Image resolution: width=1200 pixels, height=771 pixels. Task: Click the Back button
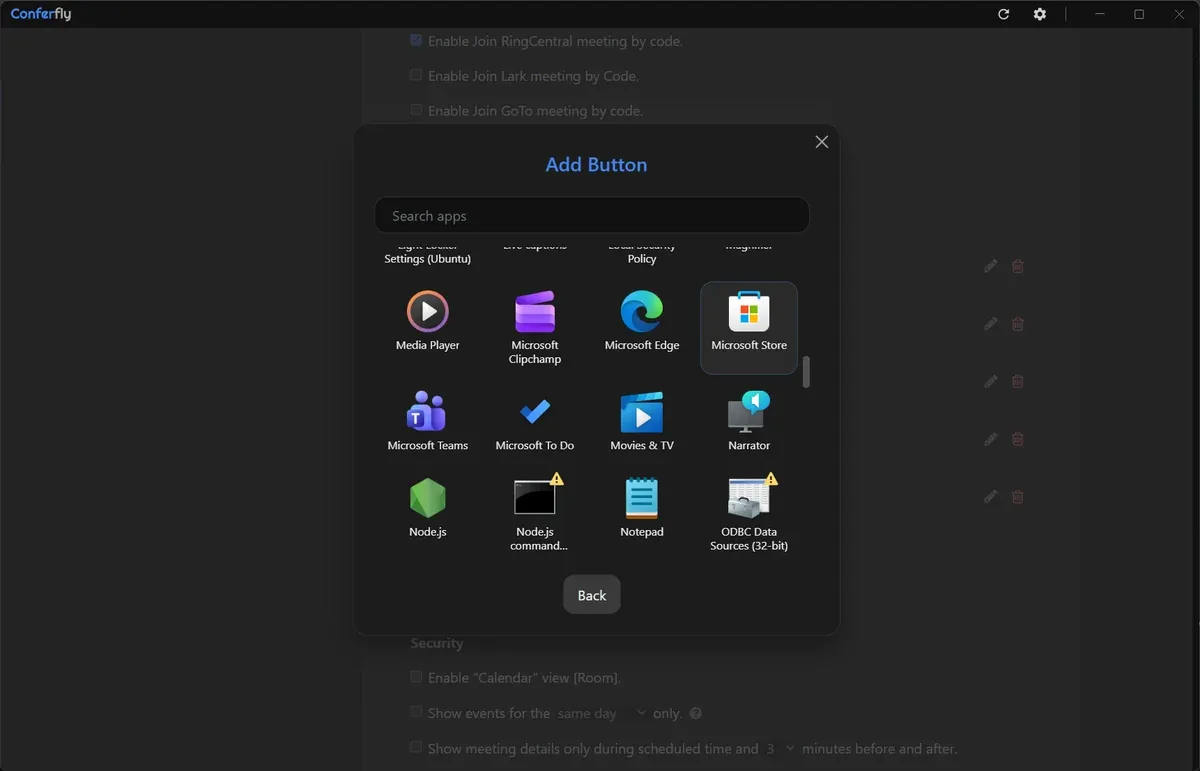pyautogui.click(x=592, y=595)
